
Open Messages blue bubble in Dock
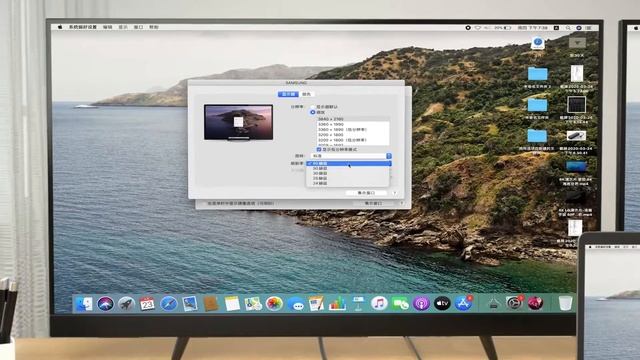pyautogui.click(x=296, y=304)
